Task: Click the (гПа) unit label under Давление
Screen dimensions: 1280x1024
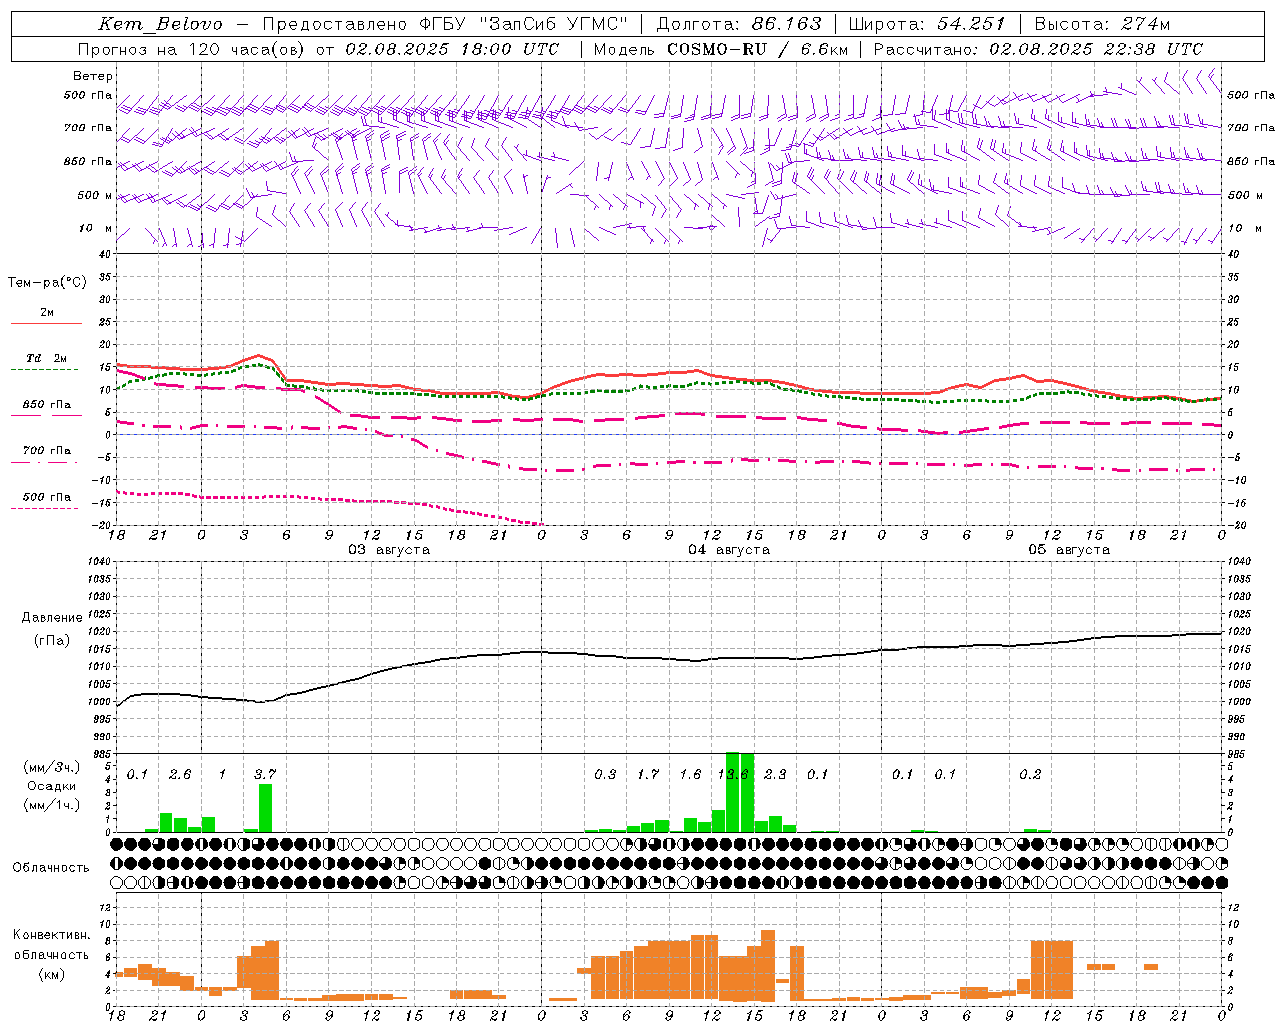Action: (52, 641)
